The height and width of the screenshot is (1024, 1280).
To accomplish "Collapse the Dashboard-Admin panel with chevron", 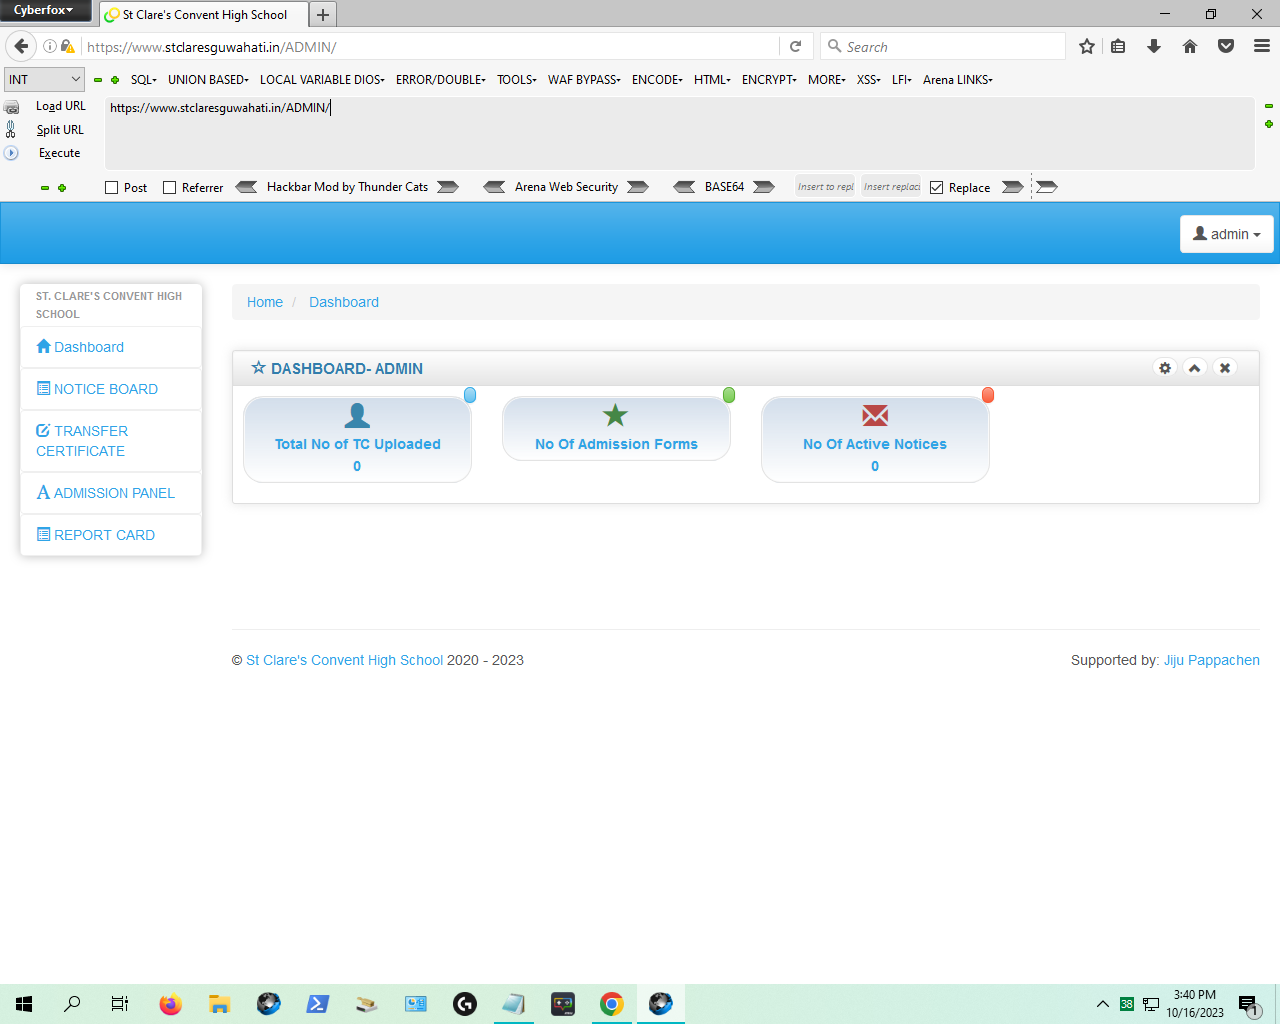I will pos(1195,368).
